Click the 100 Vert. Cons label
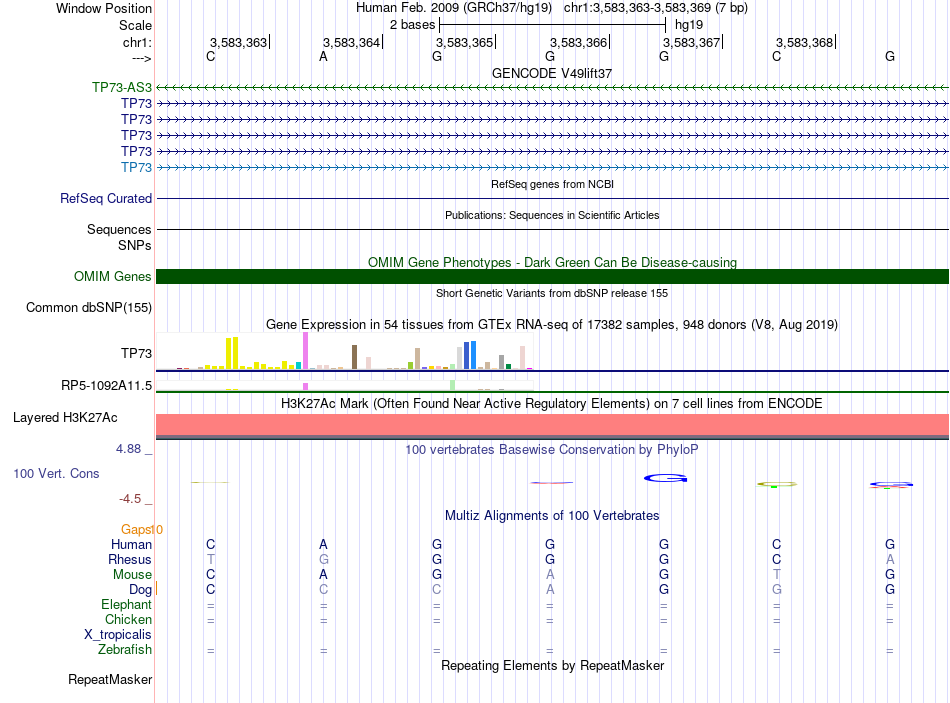The image size is (950, 703). [56, 473]
